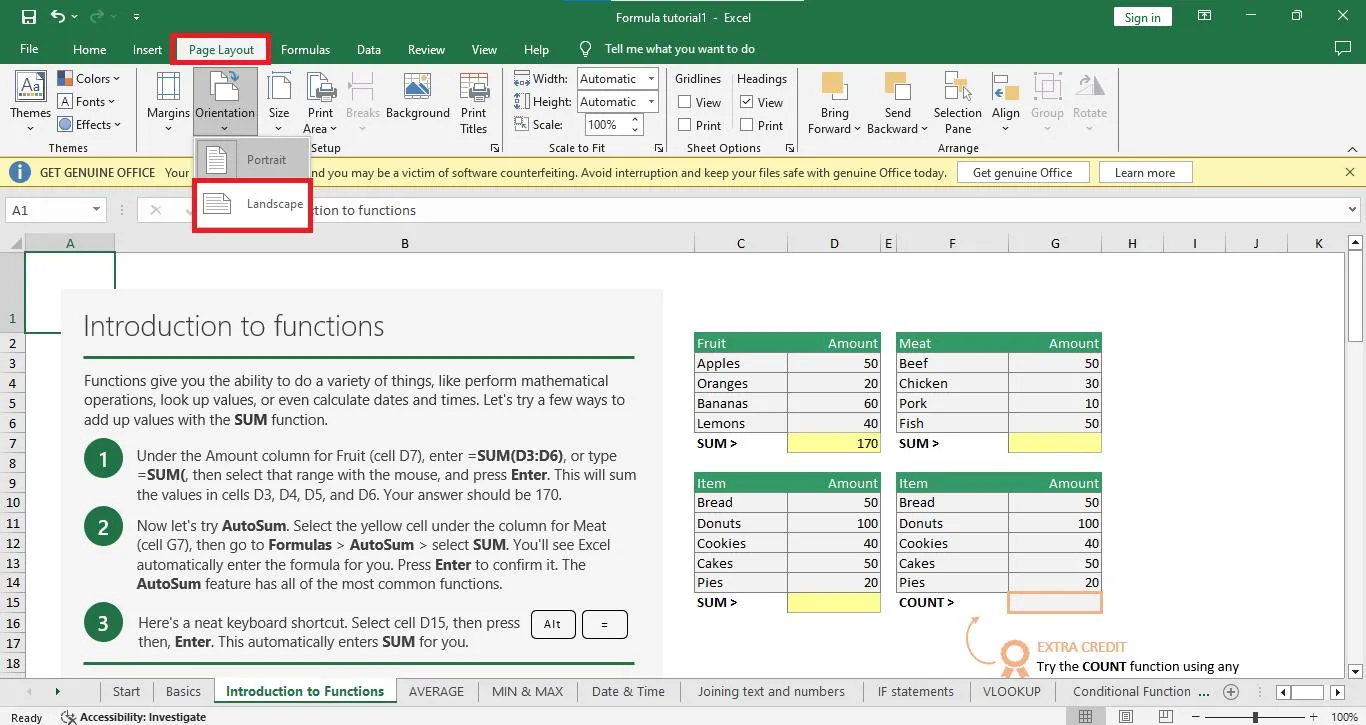Click the Get genuine Office button
Viewport: 1366px width, 725px height.
click(x=1023, y=171)
